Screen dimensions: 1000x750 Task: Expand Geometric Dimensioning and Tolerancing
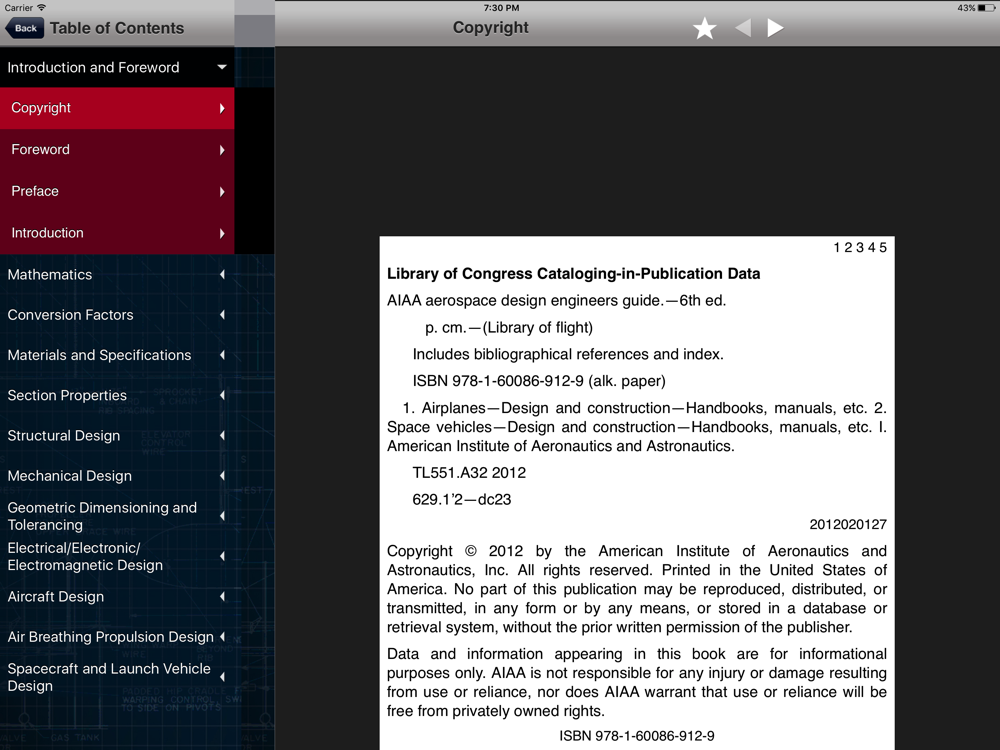(x=117, y=516)
